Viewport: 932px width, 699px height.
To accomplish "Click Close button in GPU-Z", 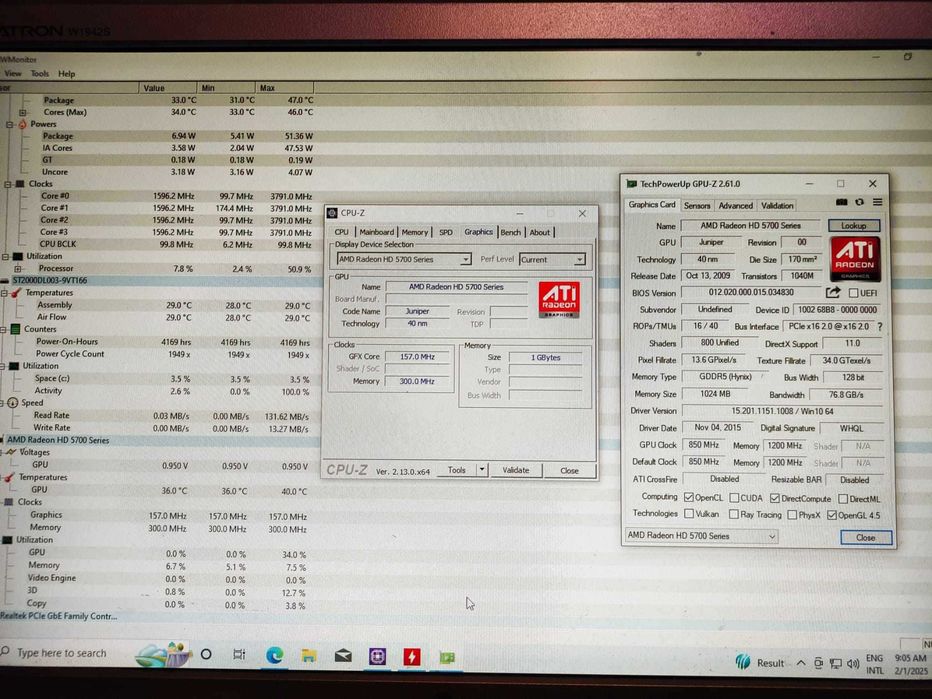I will [x=866, y=537].
